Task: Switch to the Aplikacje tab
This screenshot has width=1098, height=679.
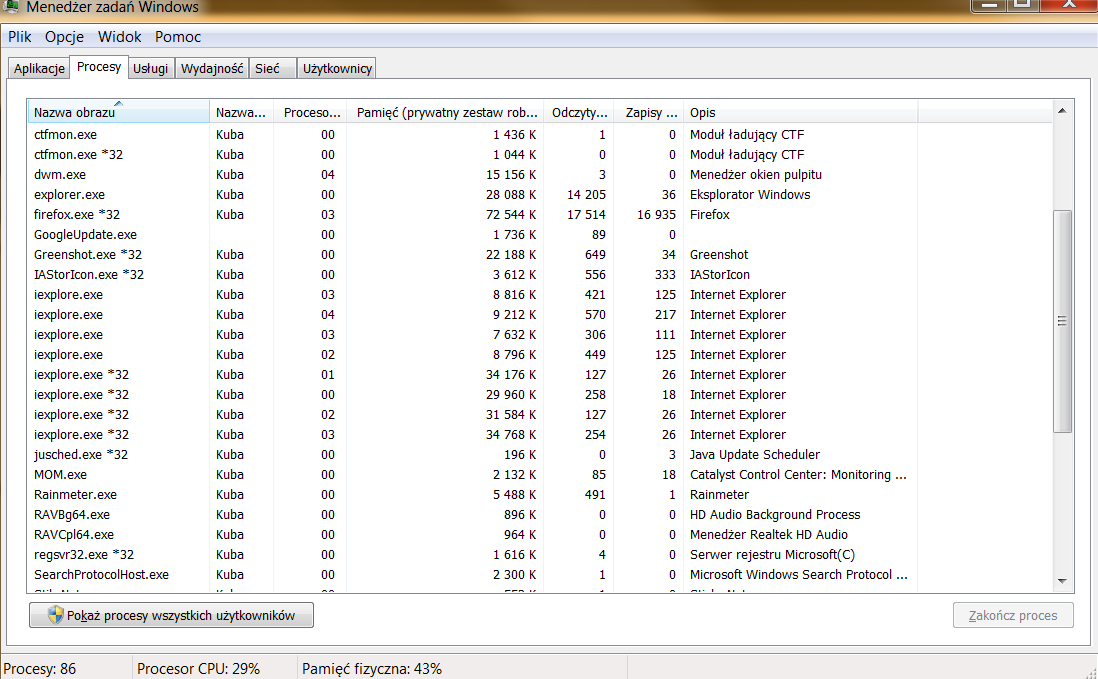Action: point(39,69)
